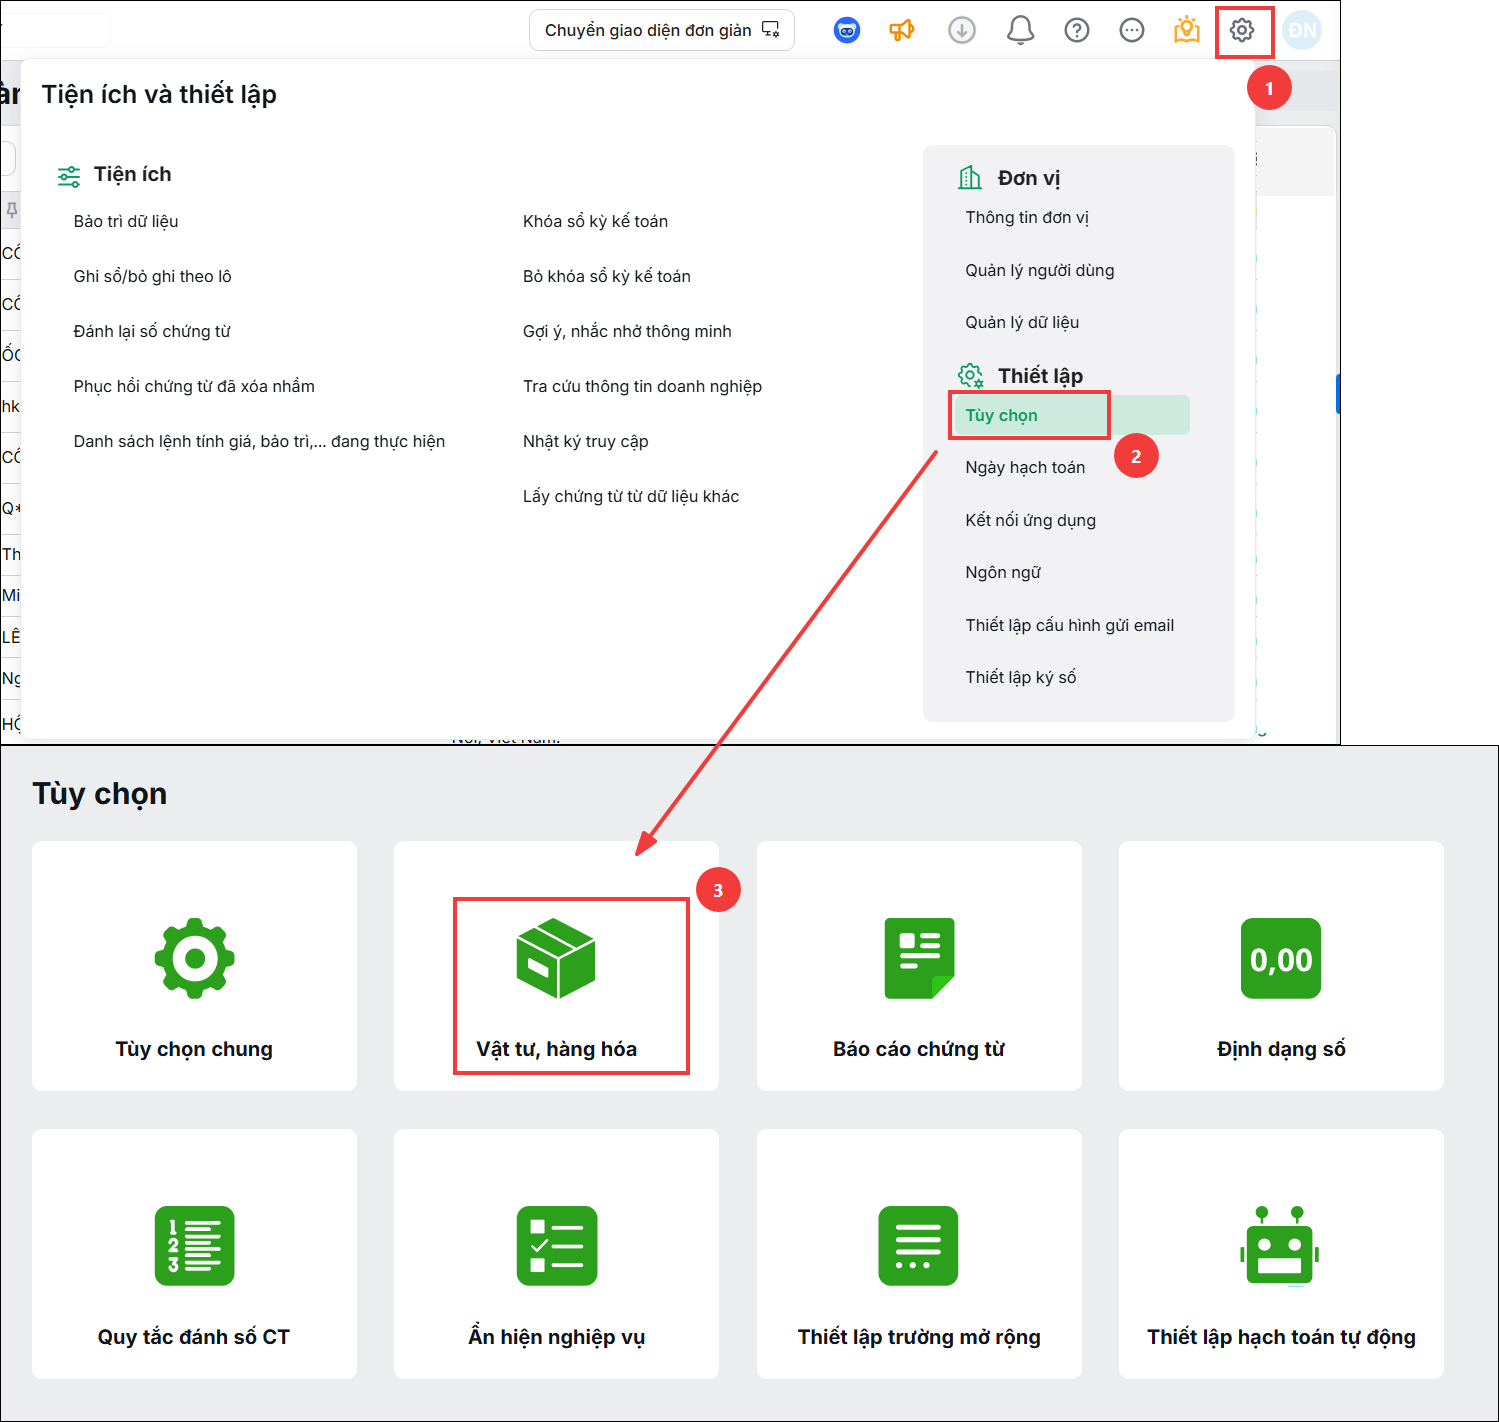Click the Thiết lập hạch toán tự động label
1499x1422 pixels.
[x=1281, y=1337]
